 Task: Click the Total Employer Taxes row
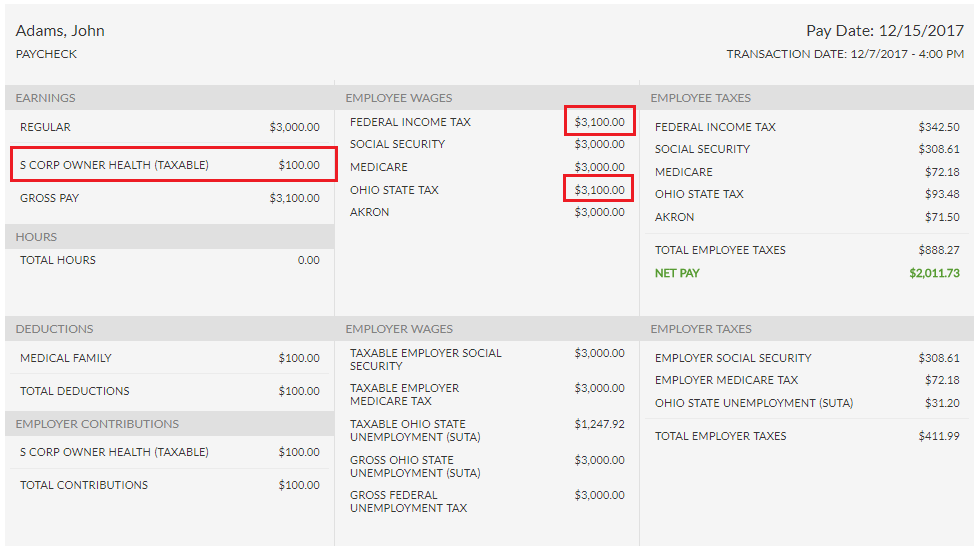click(x=806, y=436)
